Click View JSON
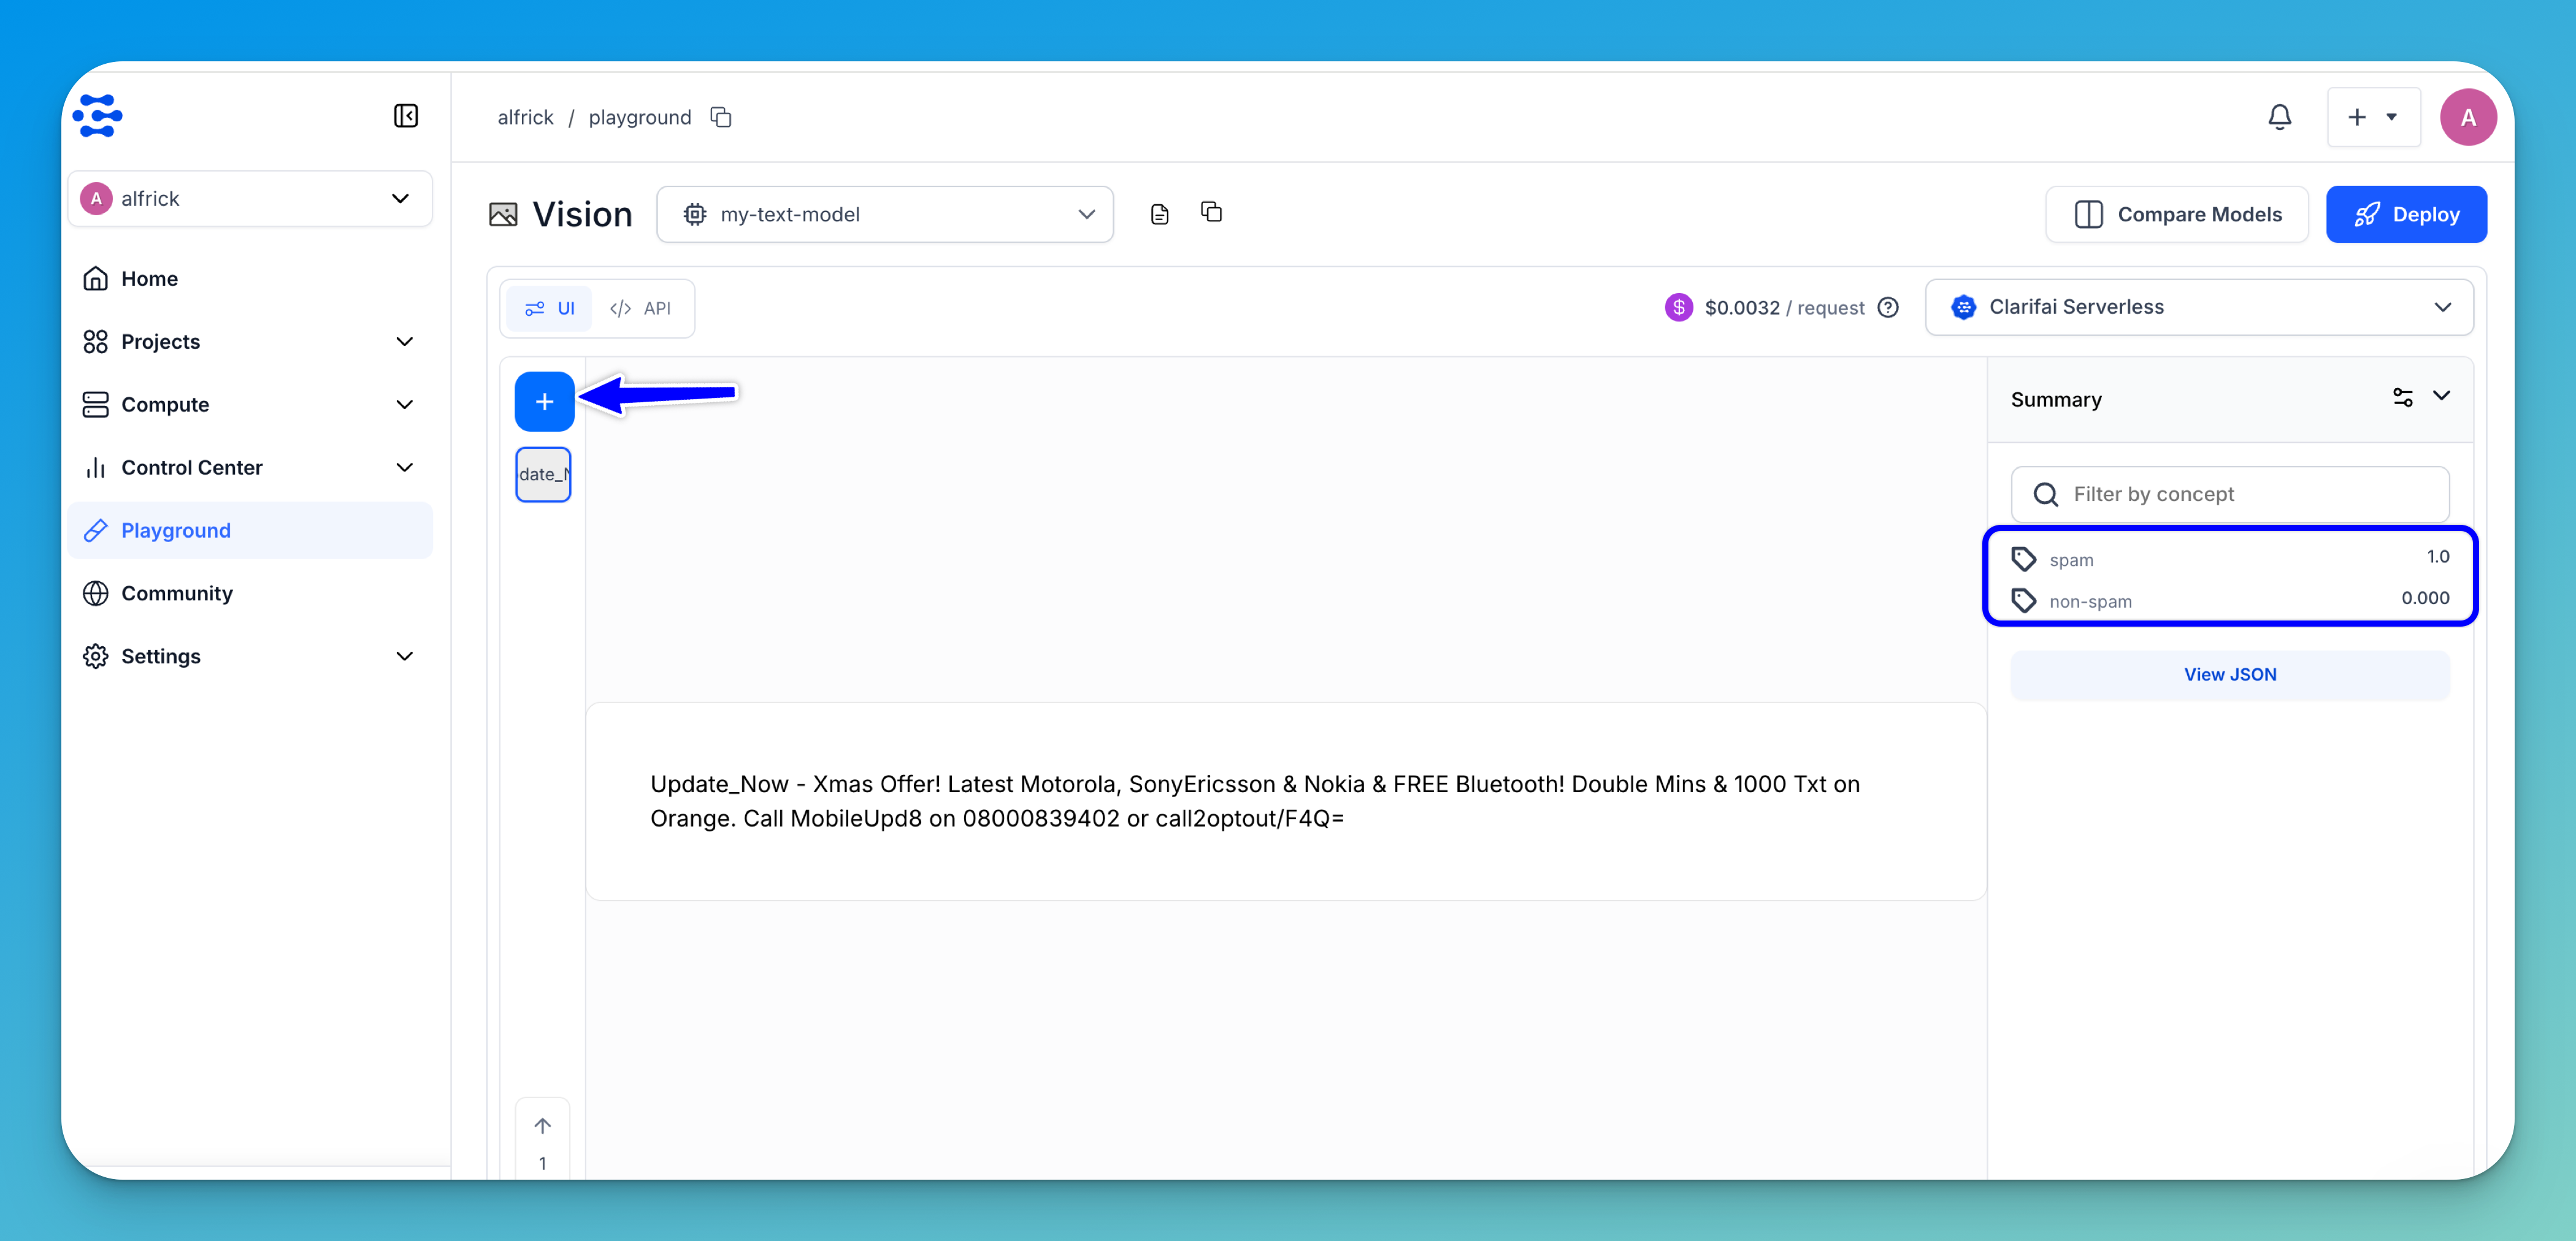This screenshot has height=1241, width=2576. 2229,674
